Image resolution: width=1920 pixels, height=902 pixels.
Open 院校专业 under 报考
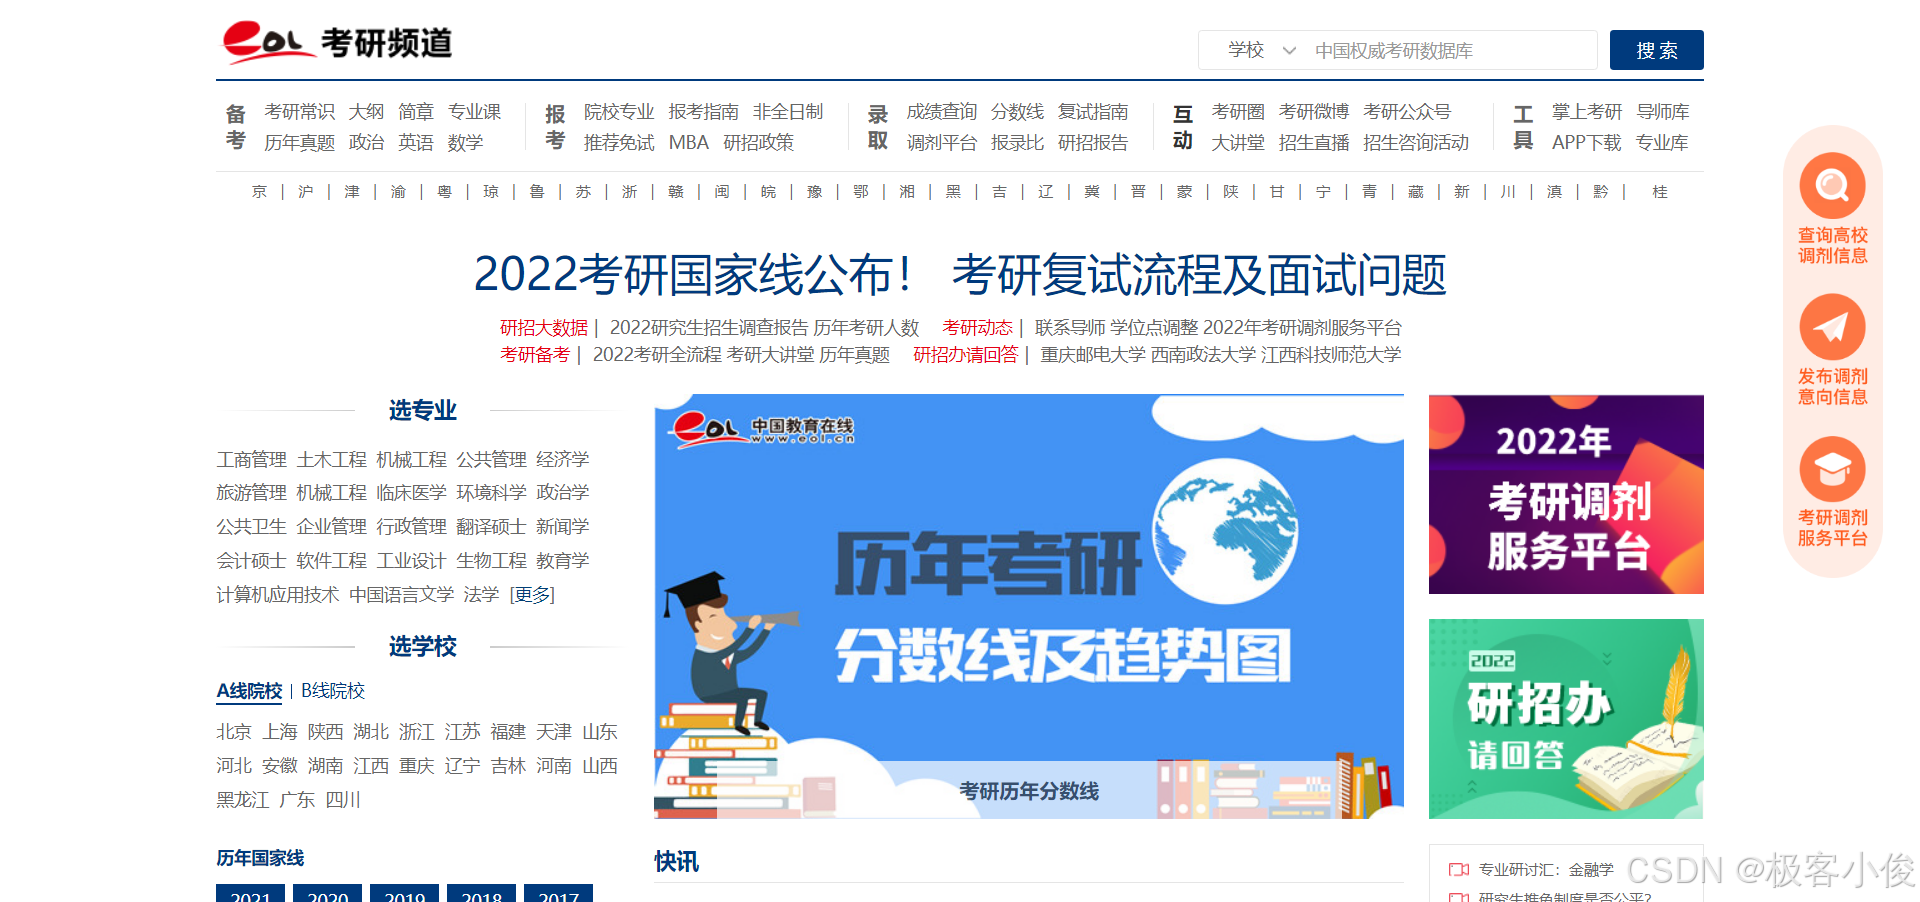point(619,112)
